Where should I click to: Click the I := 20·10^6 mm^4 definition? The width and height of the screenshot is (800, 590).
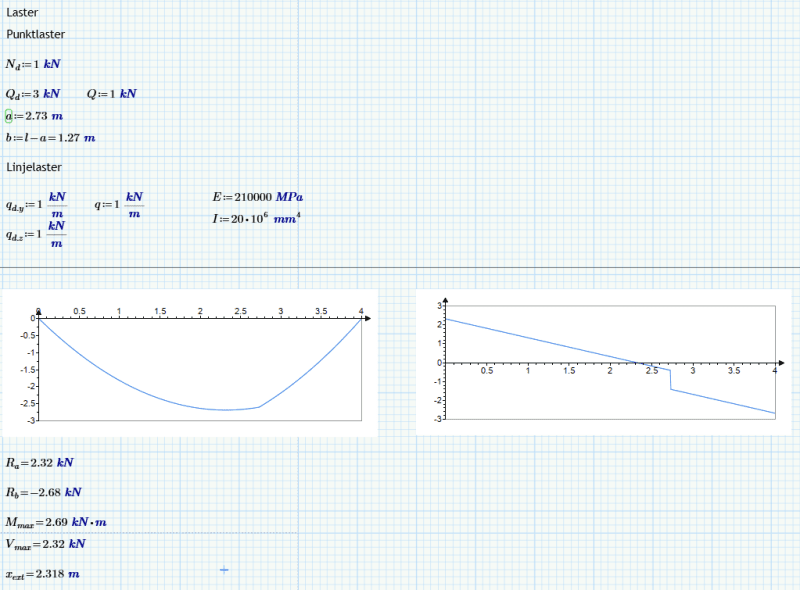point(257,218)
